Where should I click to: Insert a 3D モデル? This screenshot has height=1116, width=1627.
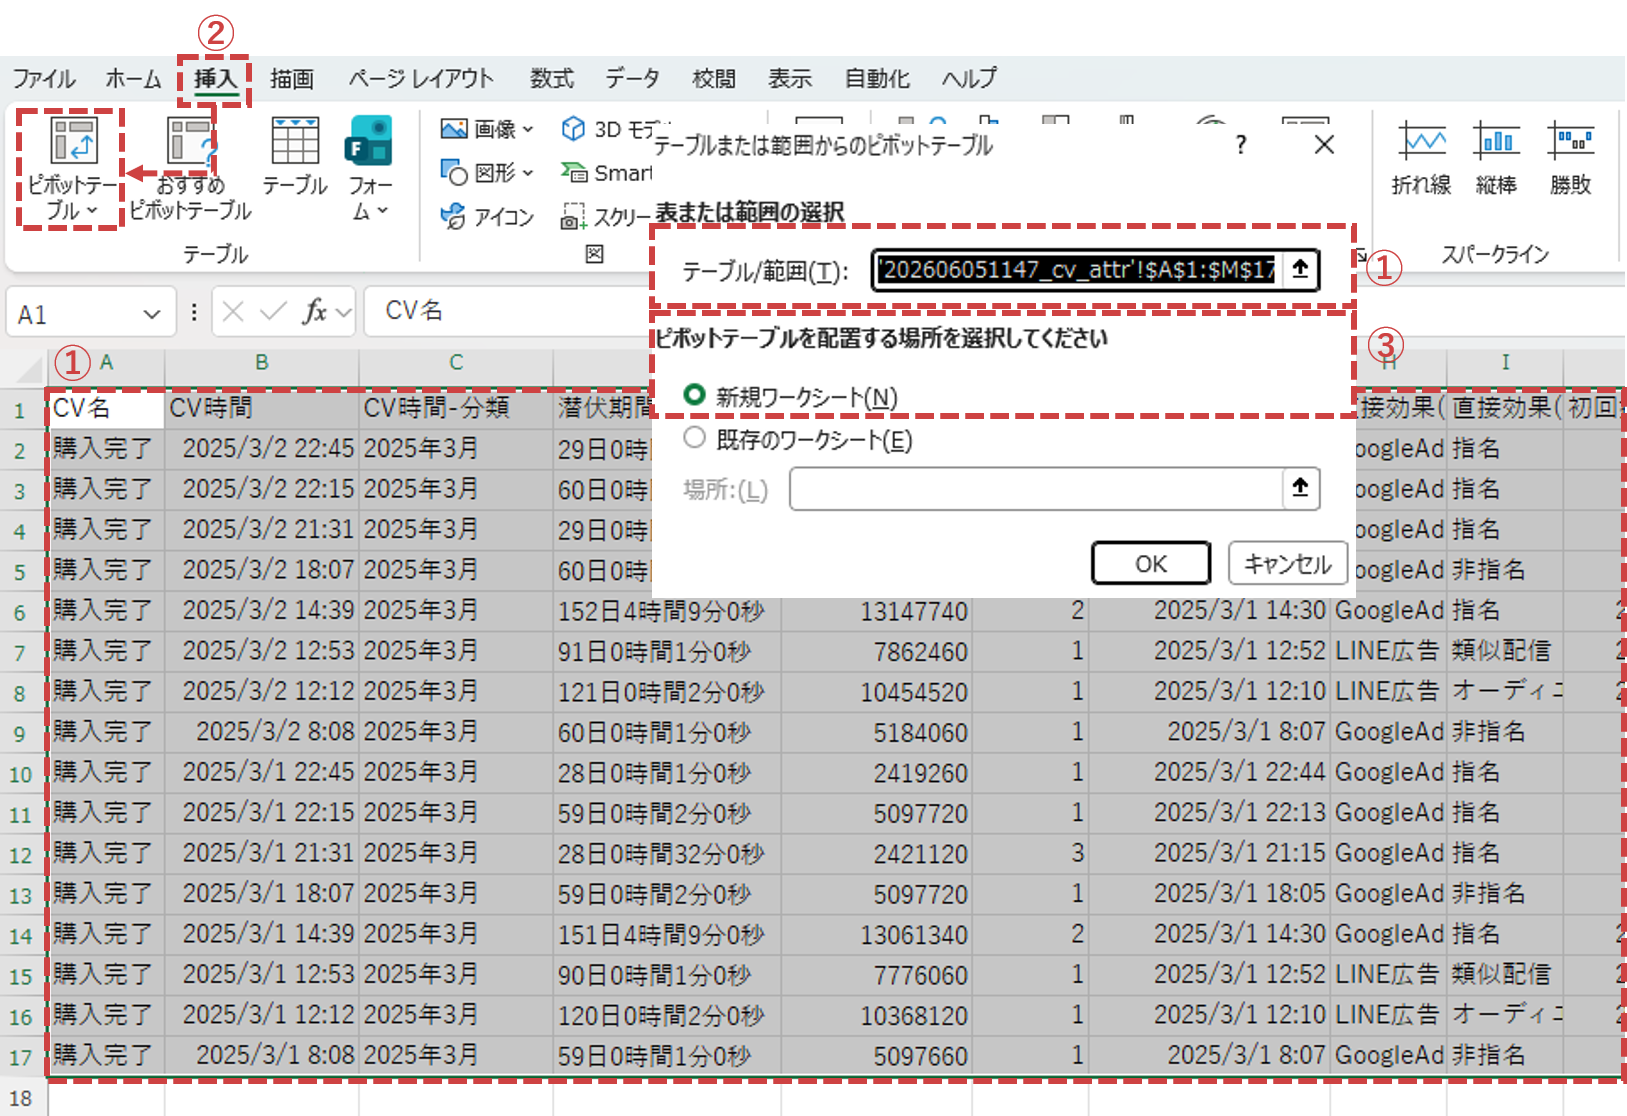point(607,129)
